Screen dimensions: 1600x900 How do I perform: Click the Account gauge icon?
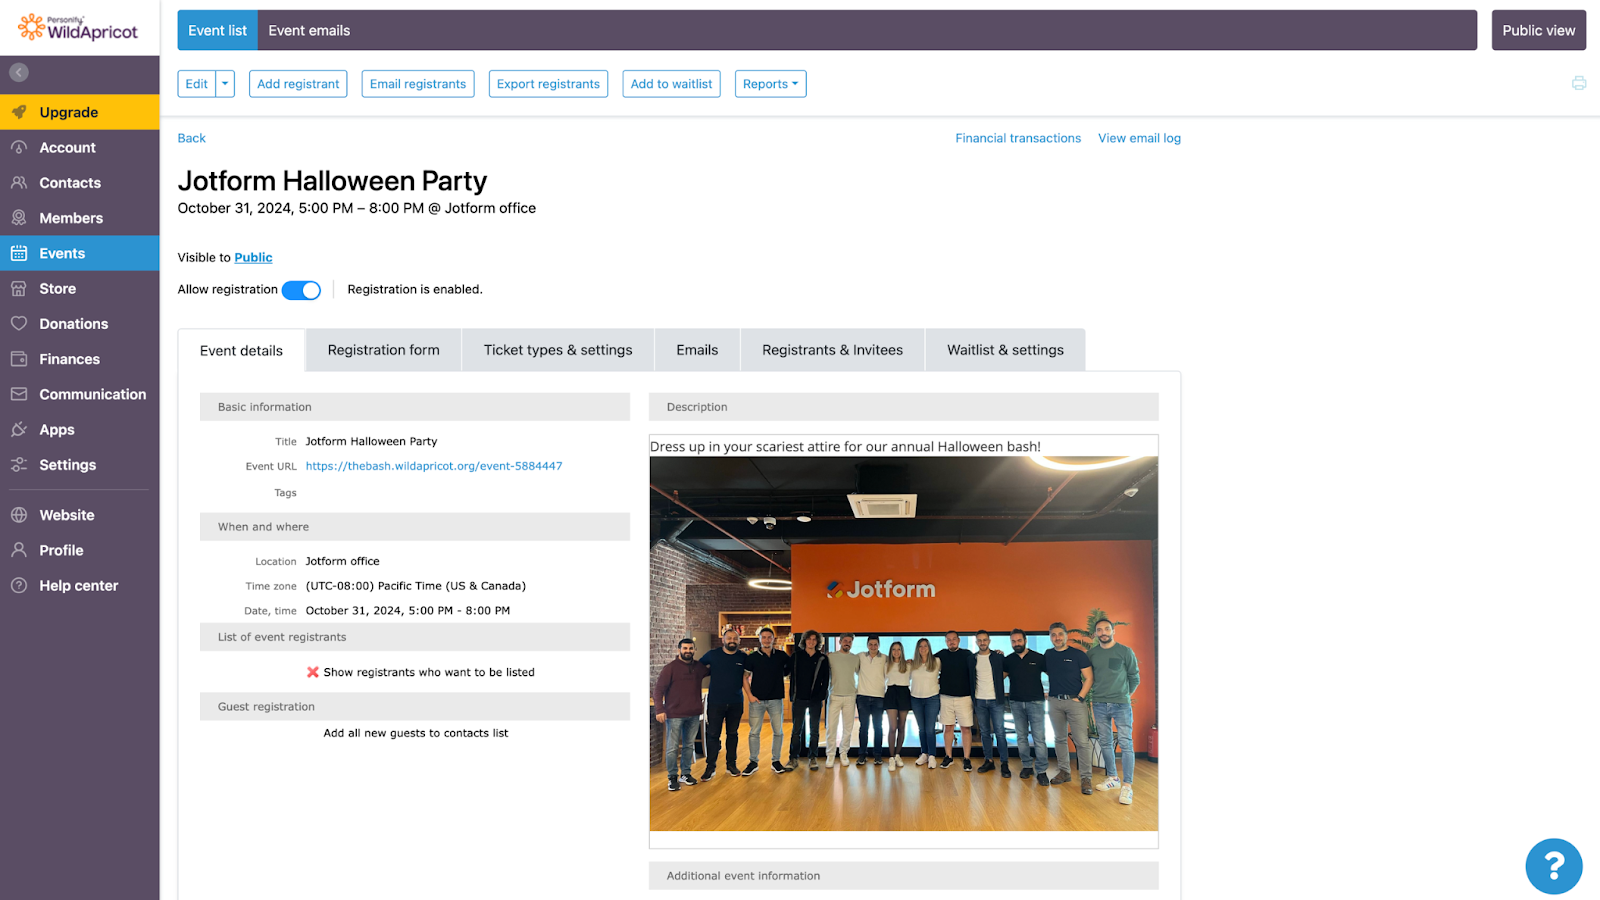(x=19, y=147)
